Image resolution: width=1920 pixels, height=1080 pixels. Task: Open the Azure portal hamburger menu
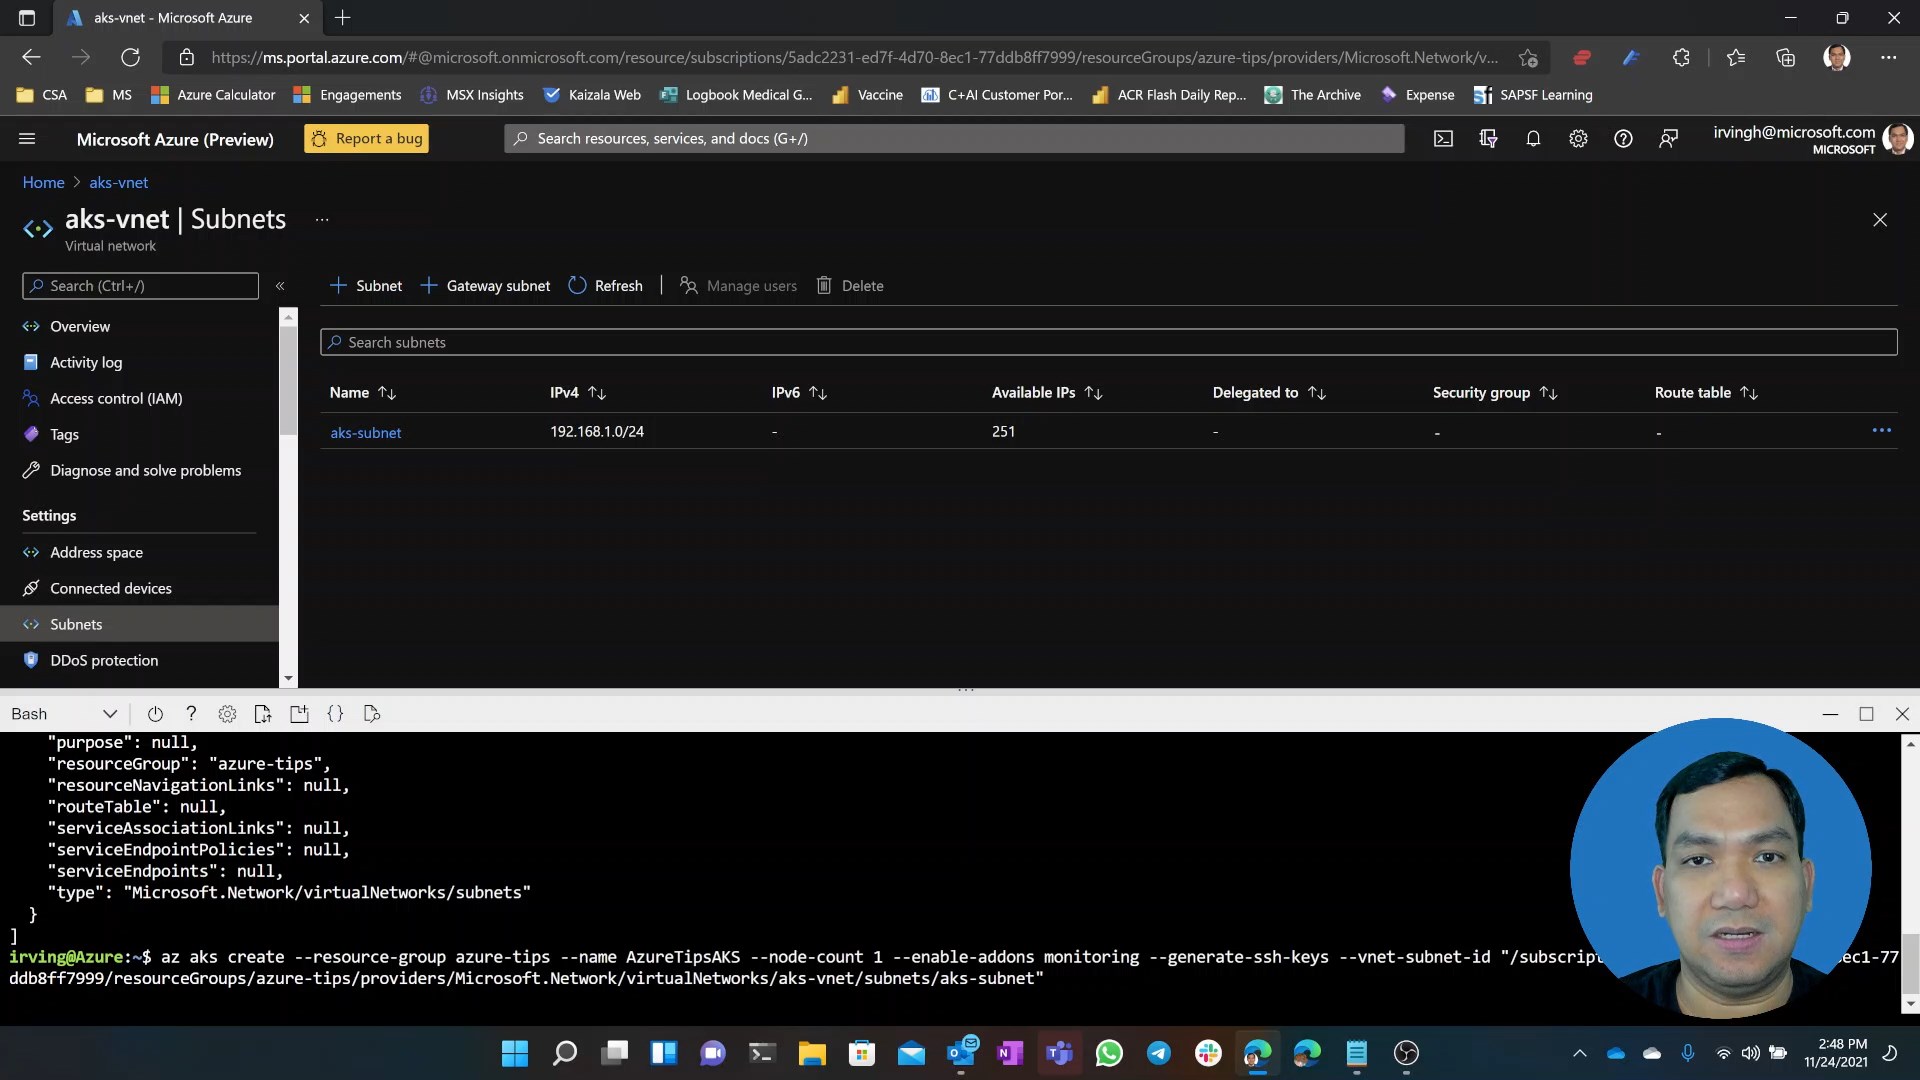[27, 139]
